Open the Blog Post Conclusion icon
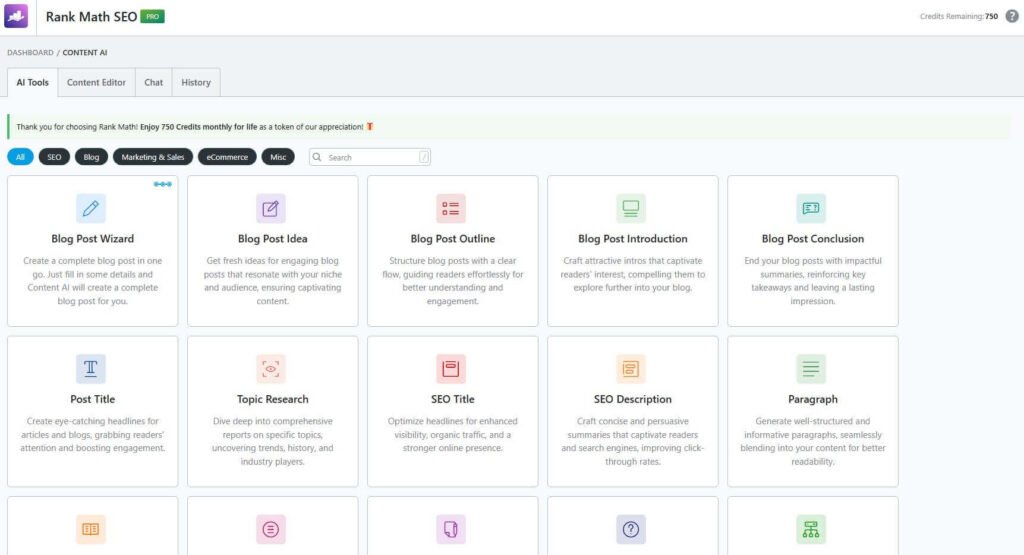 click(811, 208)
